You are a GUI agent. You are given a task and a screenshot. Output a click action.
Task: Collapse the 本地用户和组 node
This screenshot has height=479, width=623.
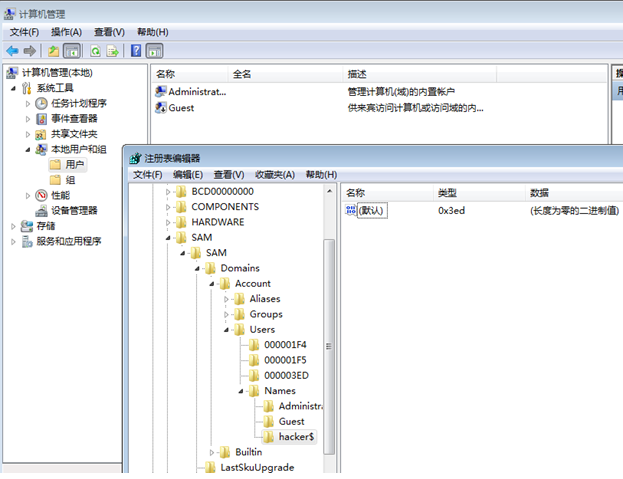(27, 150)
